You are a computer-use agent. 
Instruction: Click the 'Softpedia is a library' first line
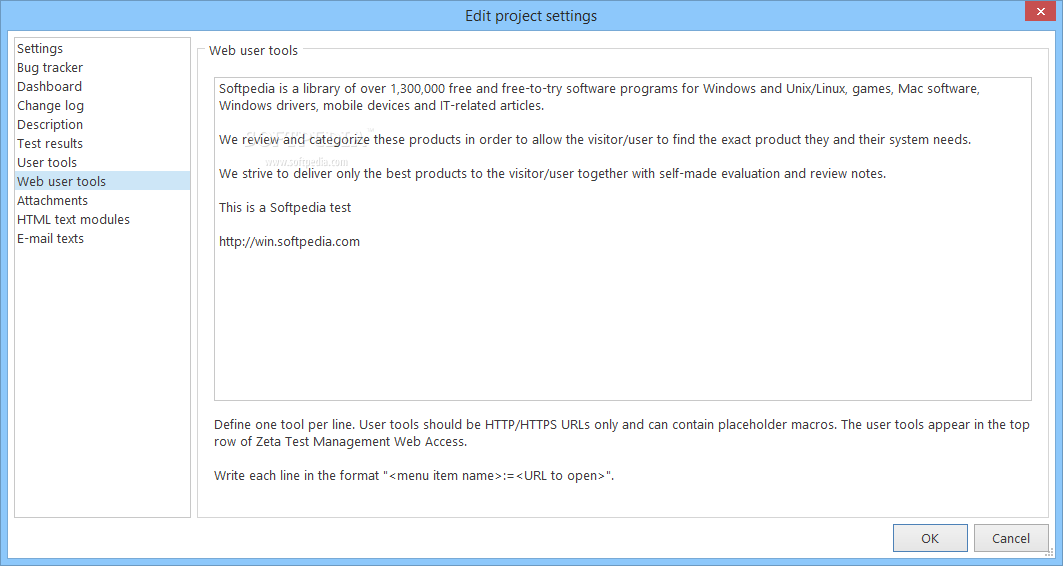pos(599,89)
